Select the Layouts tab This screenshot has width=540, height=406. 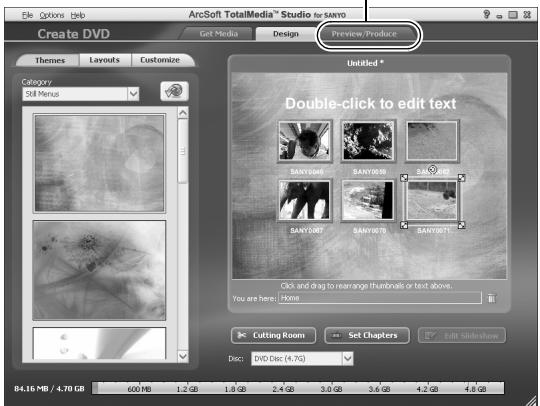tap(104, 60)
